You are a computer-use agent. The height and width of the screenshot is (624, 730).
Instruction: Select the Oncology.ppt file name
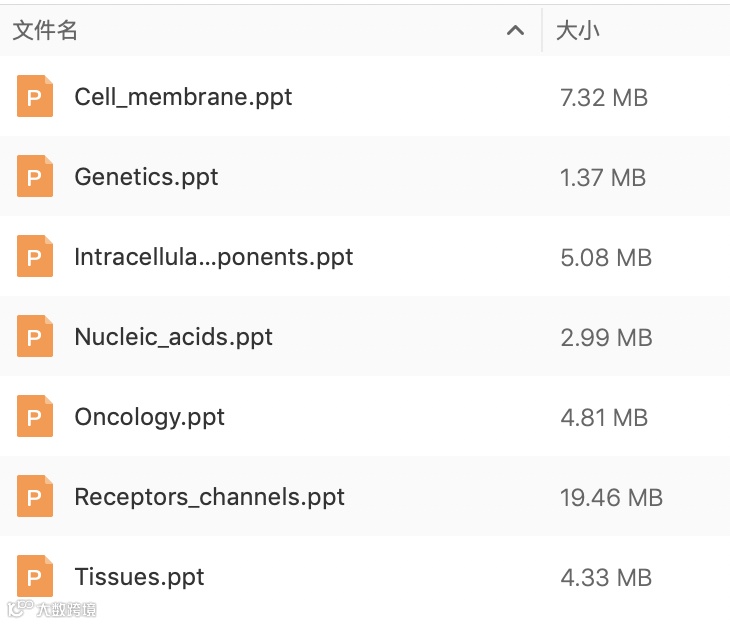coord(149,417)
